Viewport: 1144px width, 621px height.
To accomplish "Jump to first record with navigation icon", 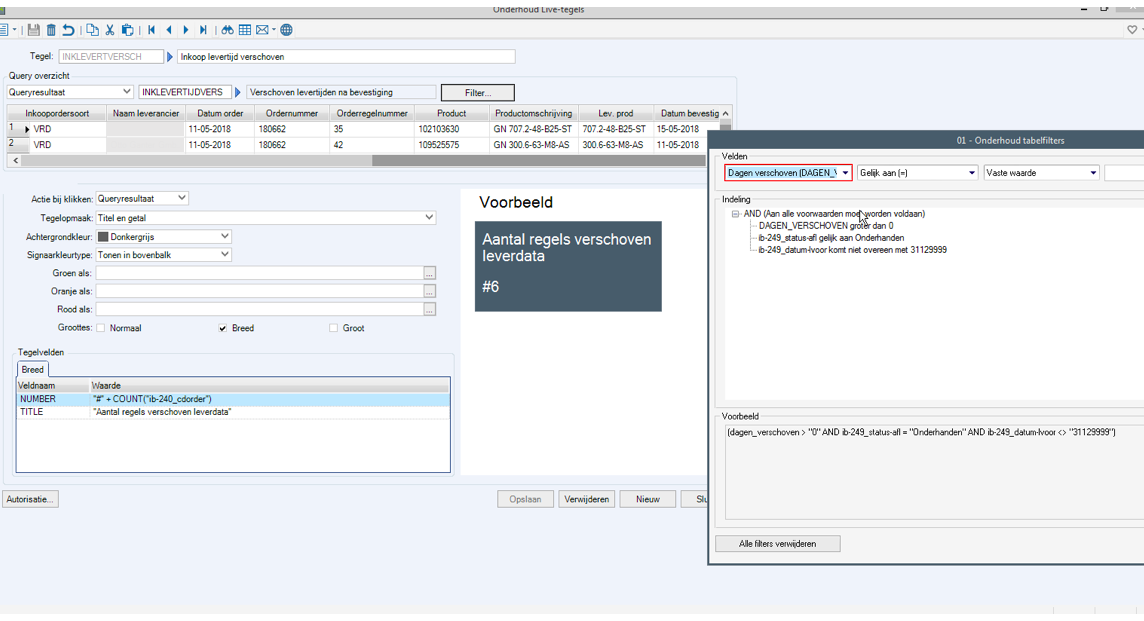I will tap(152, 30).
